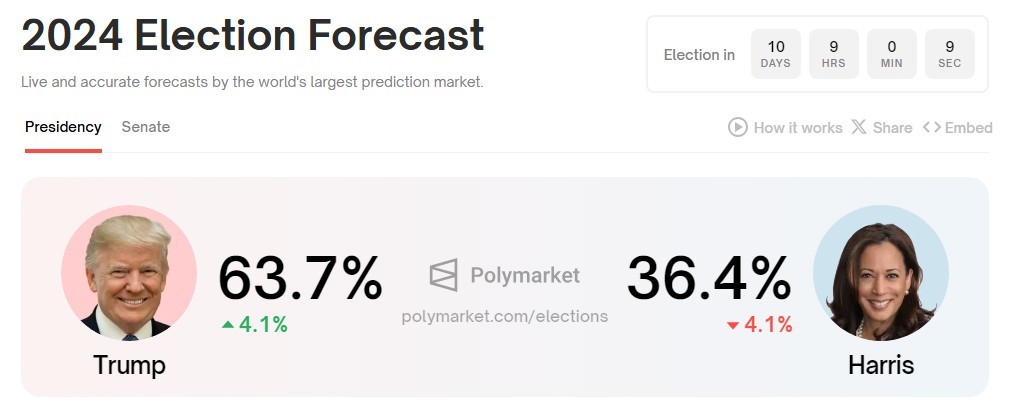Image resolution: width=1027 pixels, height=410 pixels.
Task: Click the X share icon
Action: pos(859,127)
